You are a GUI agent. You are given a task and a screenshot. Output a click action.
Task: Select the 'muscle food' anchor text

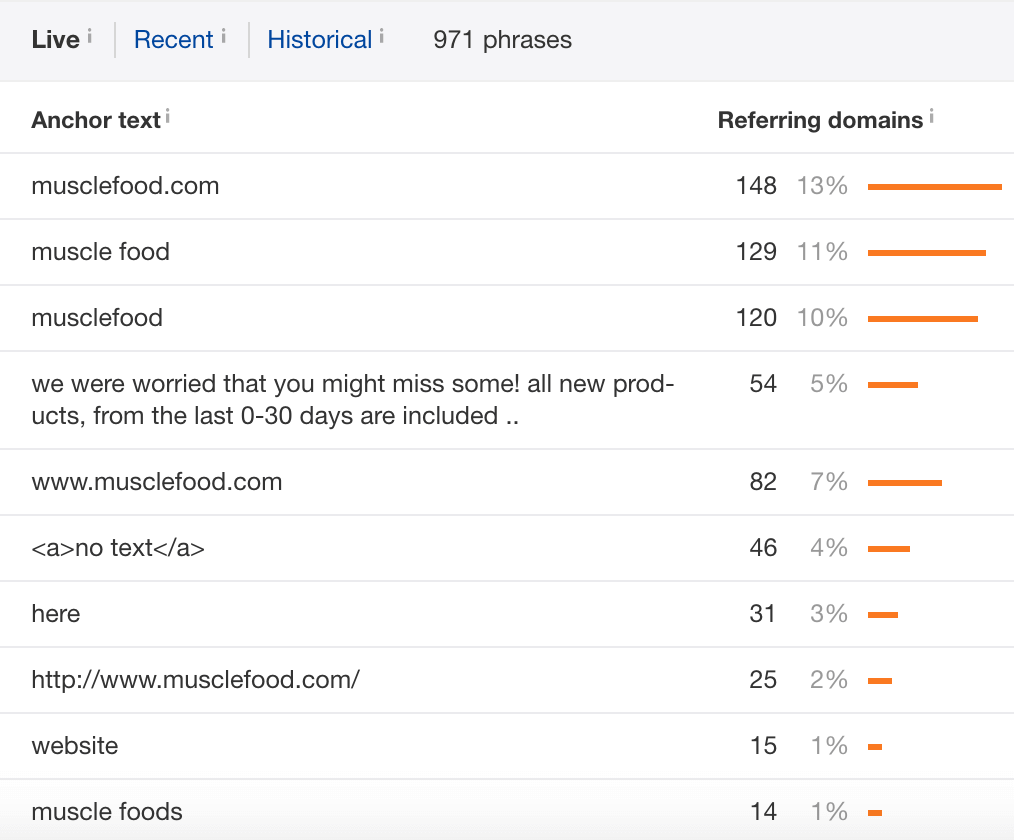point(100,252)
